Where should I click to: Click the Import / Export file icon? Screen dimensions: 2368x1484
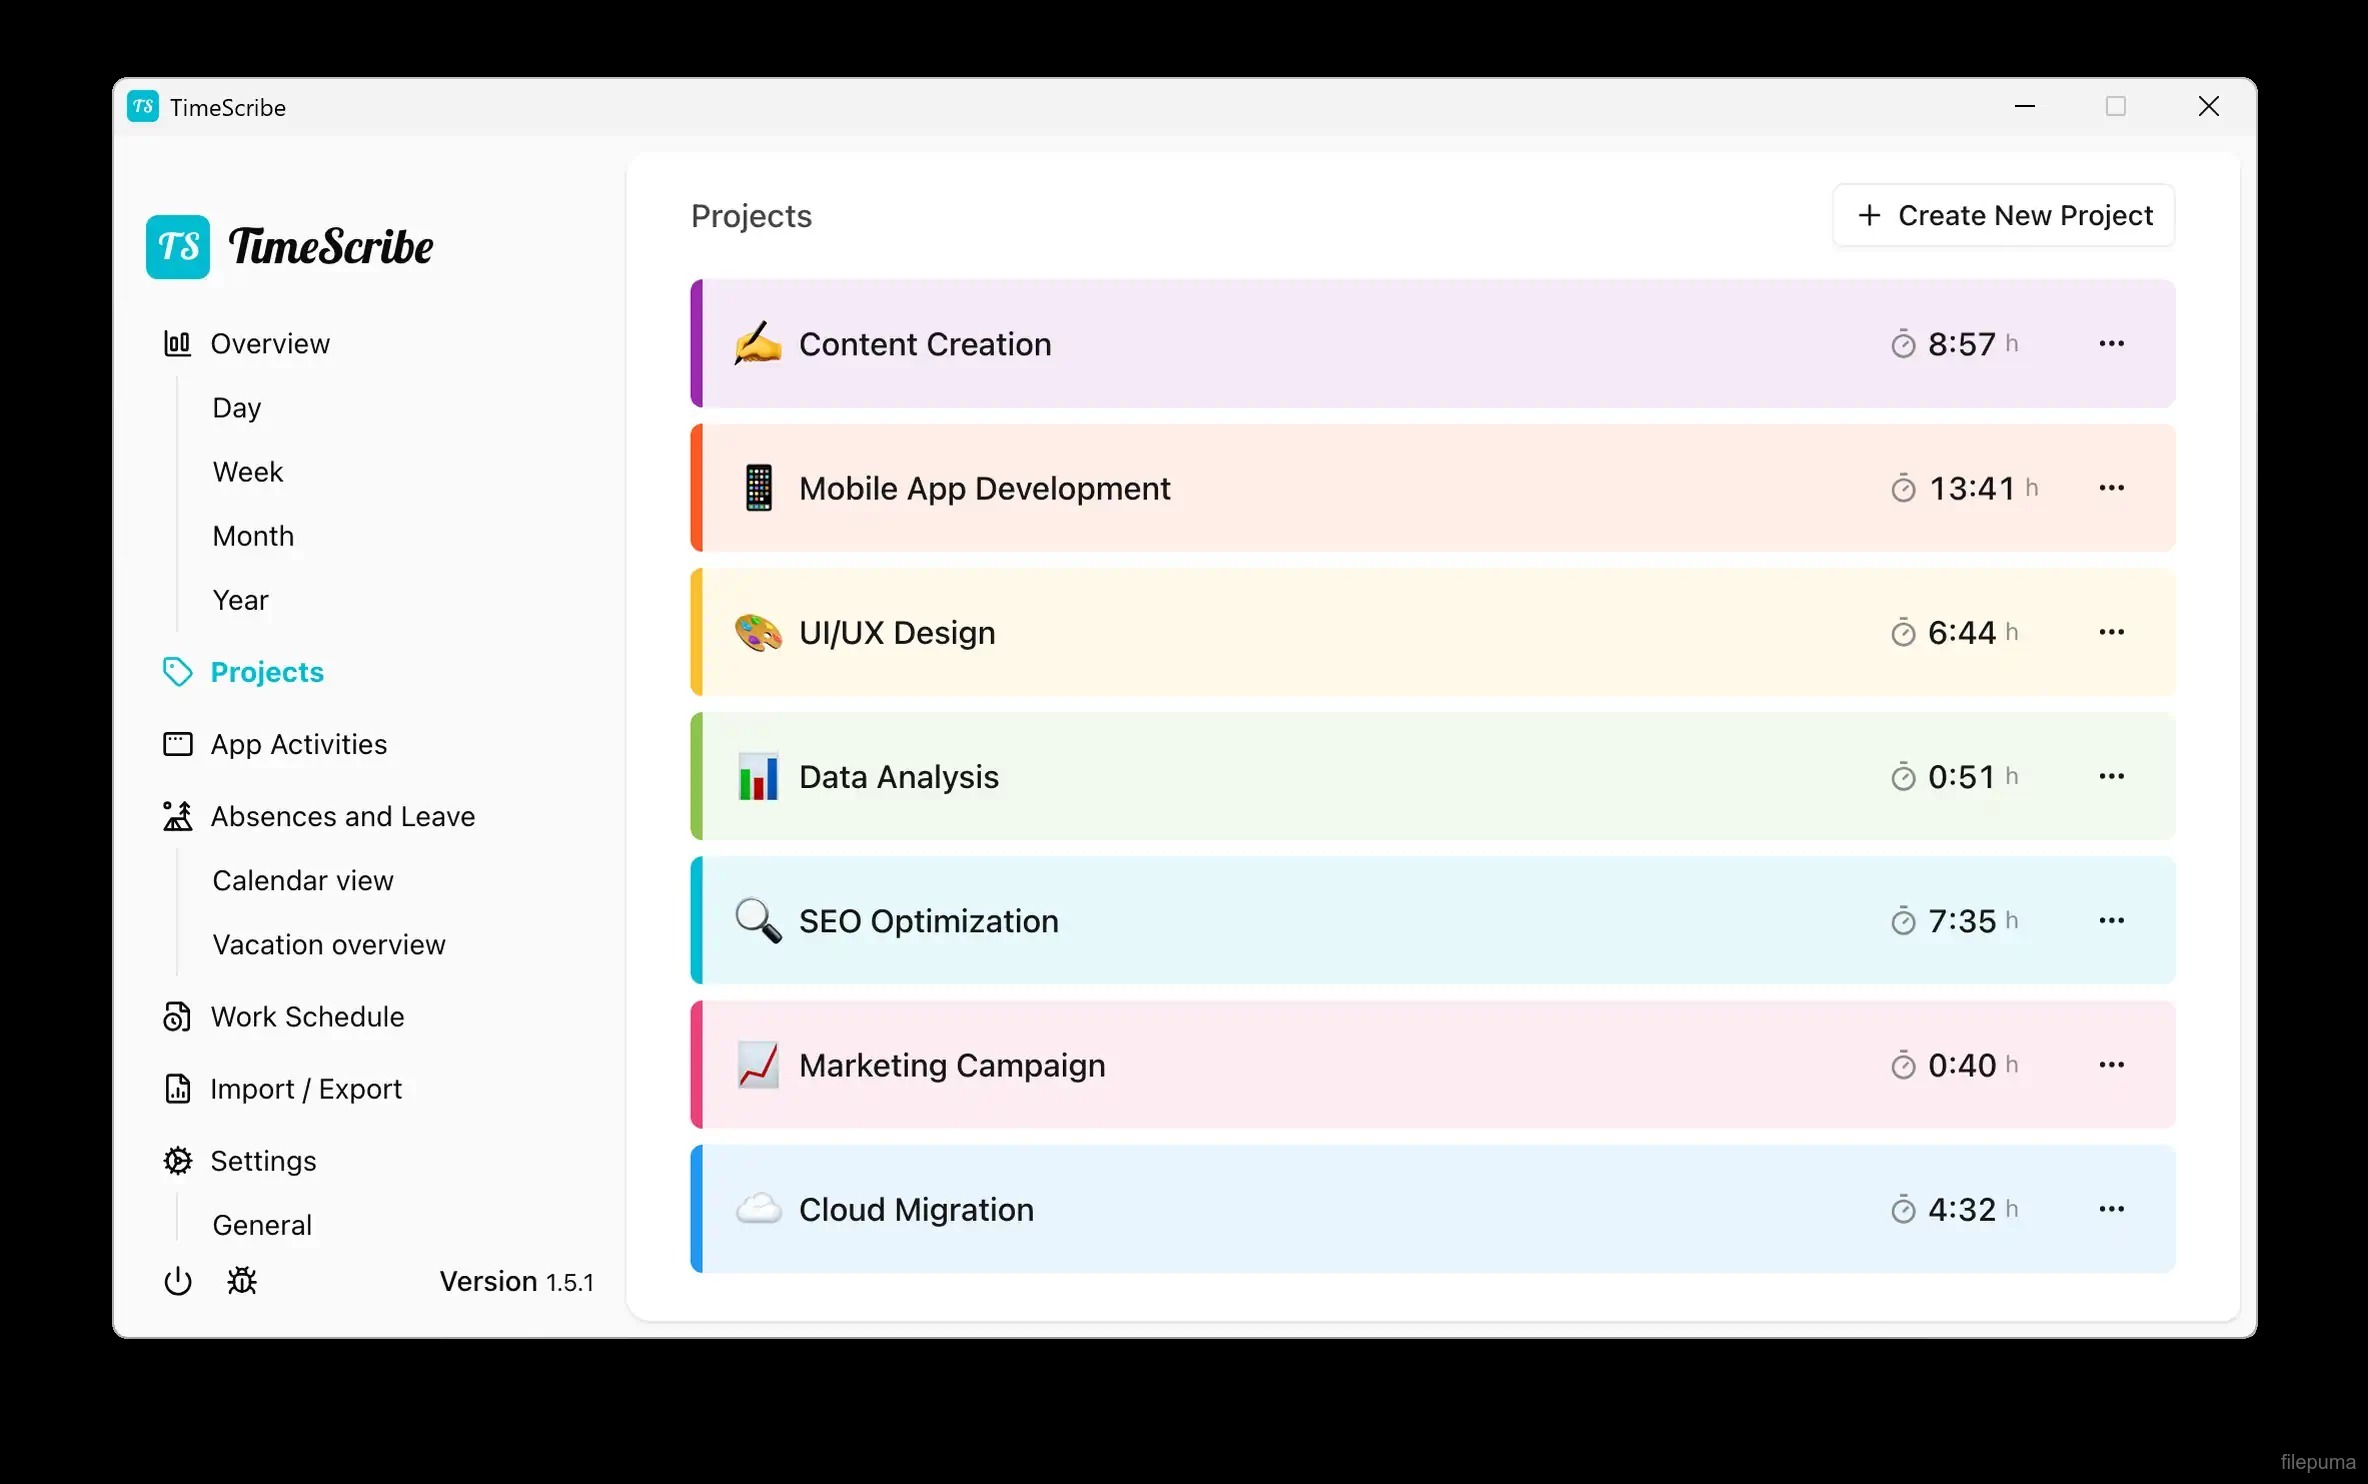pyautogui.click(x=177, y=1089)
